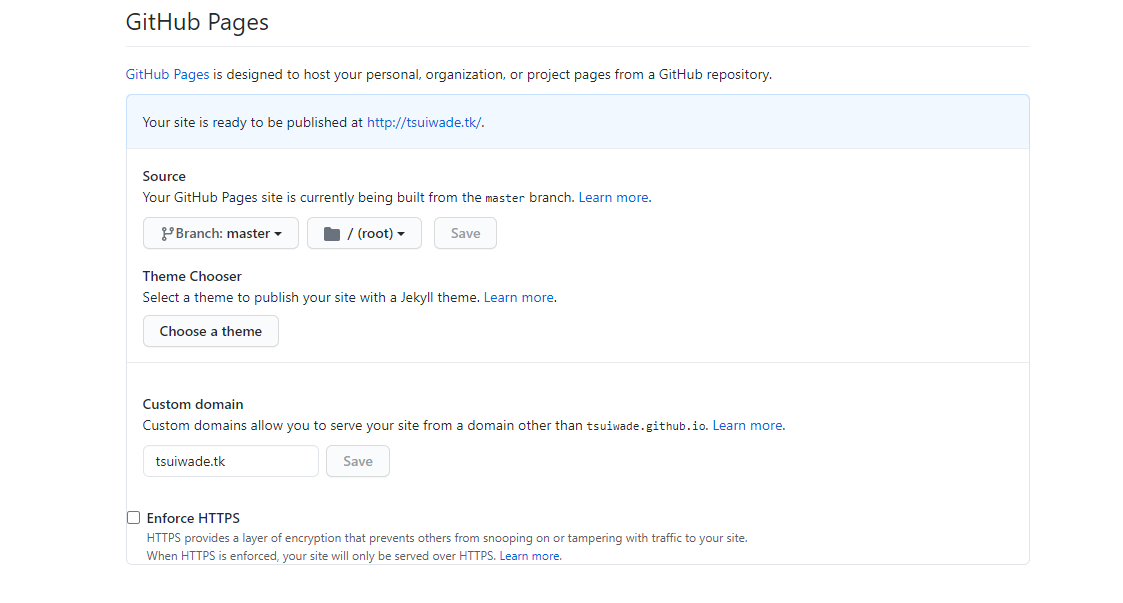Open the GitHub Pages documentation link
This screenshot has height=603, width=1123.
168,74
